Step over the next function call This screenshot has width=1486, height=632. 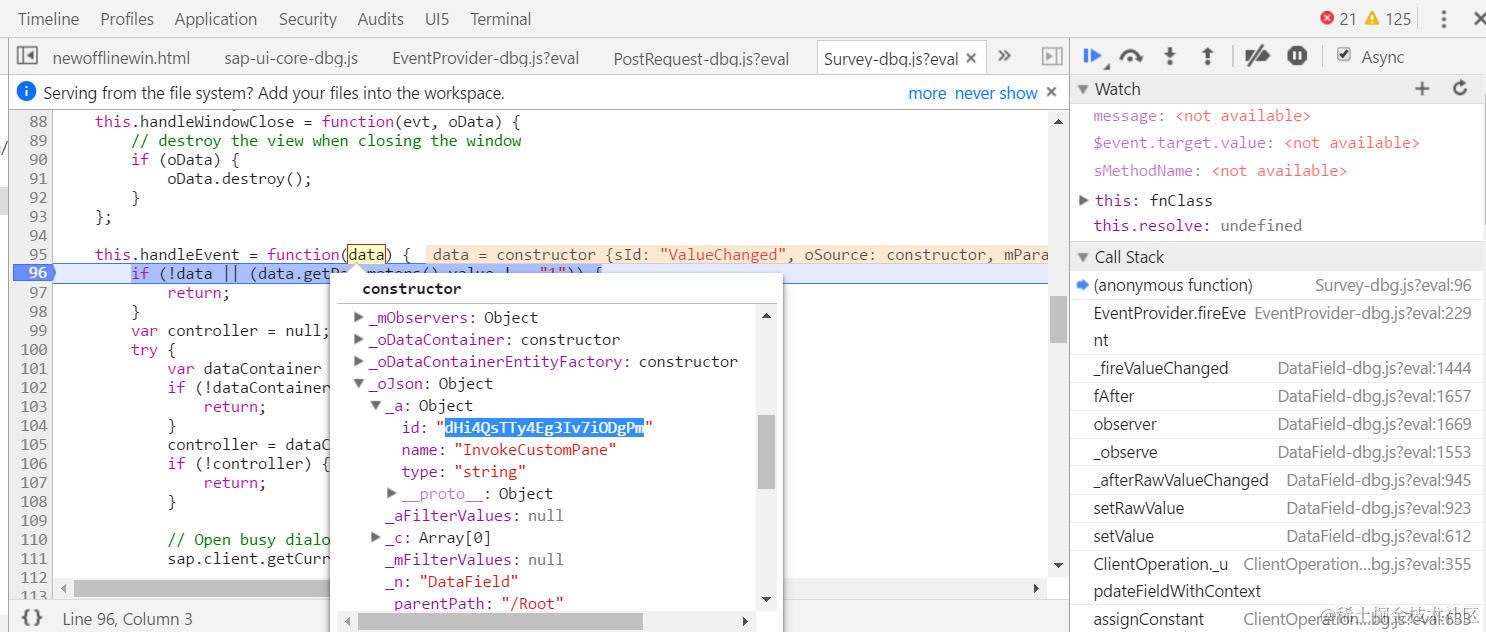(x=1131, y=57)
